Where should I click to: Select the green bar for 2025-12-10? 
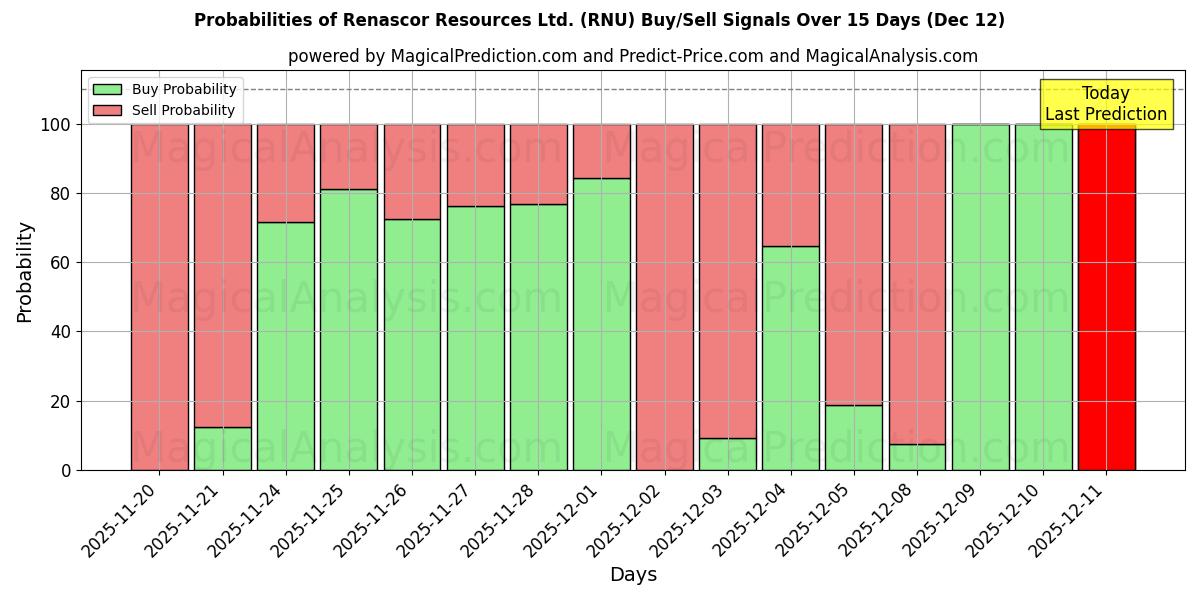[1043, 300]
